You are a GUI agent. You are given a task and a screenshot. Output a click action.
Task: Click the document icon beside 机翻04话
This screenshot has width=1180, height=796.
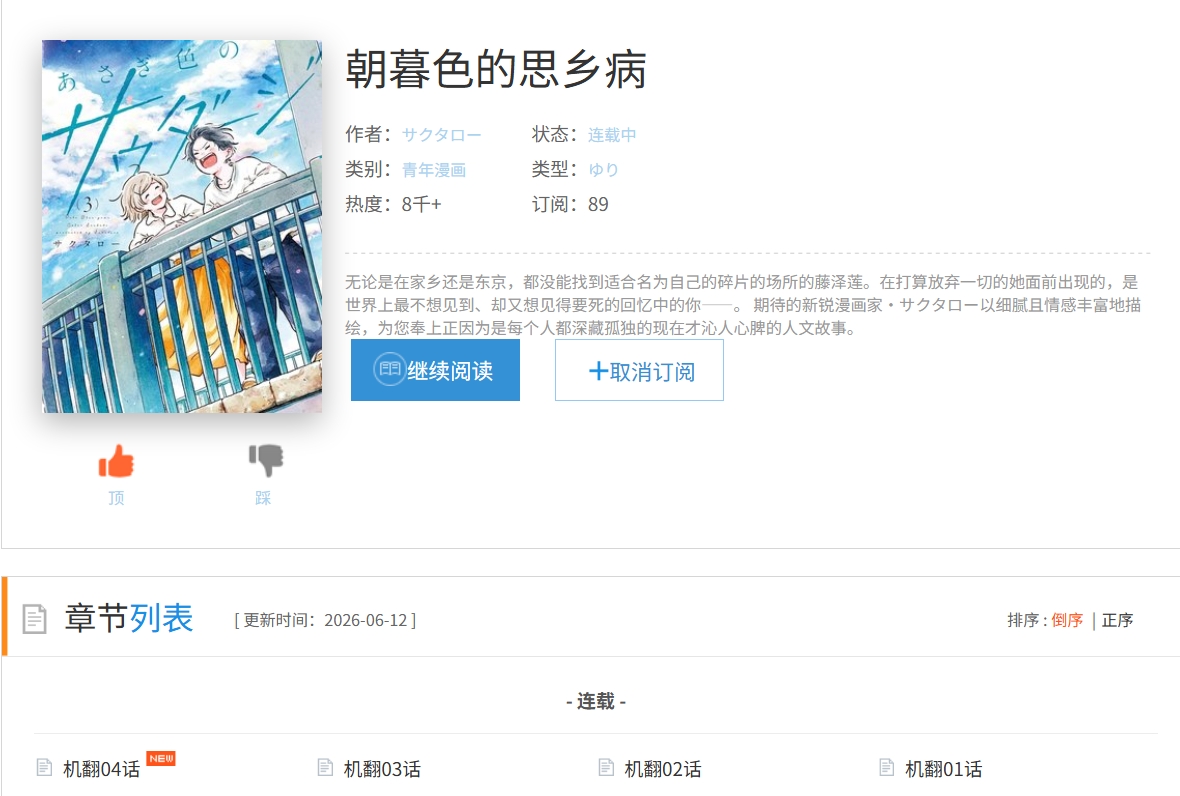click(44, 767)
